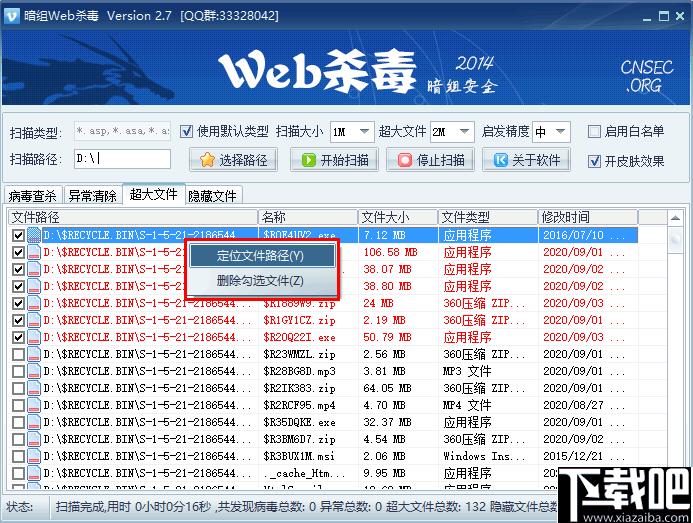Screen dimensions: 693x523
Task: Check checkbox of $R28BG8D.mp3 row
Action: (x=18, y=371)
